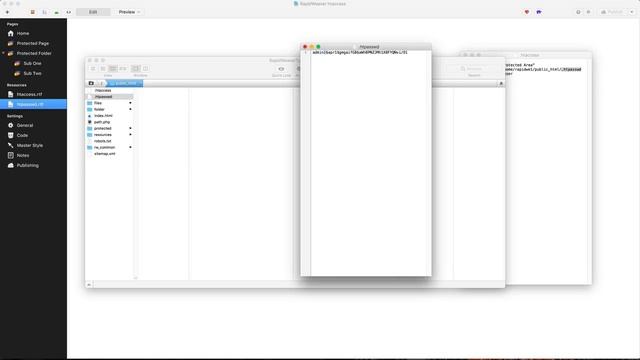Add a new page with the plus button
640x360 pixels.
point(7,12)
